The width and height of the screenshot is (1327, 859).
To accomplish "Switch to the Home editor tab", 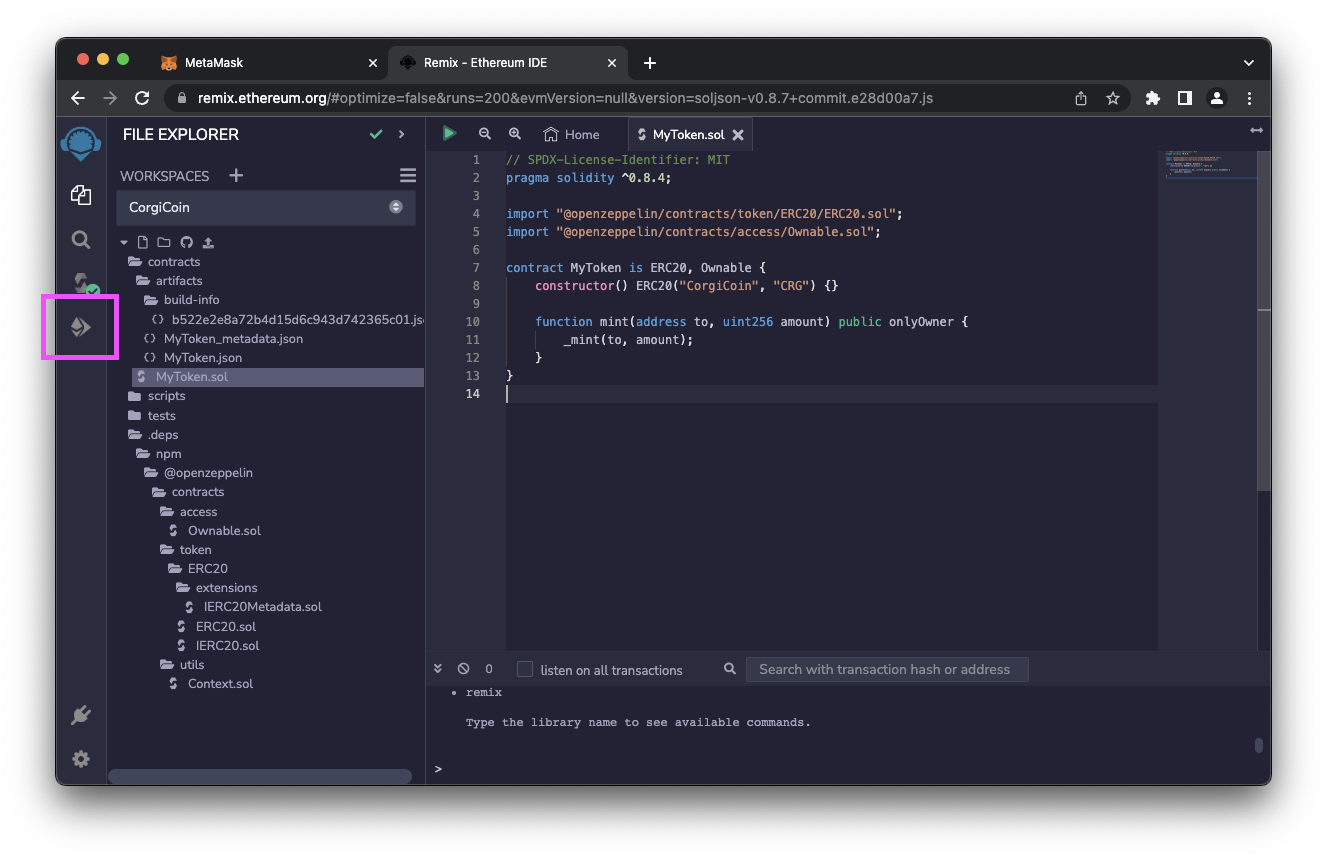I will (x=571, y=134).
